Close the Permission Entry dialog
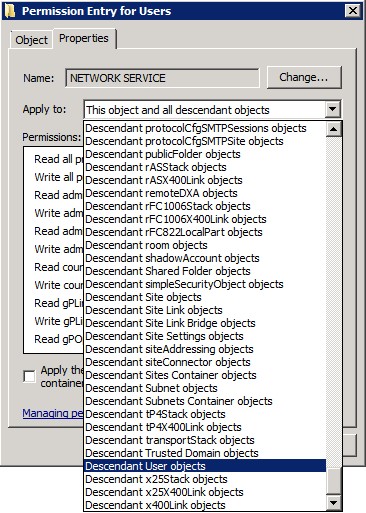The image size is (366, 513). pyautogui.click(x=353, y=11)
